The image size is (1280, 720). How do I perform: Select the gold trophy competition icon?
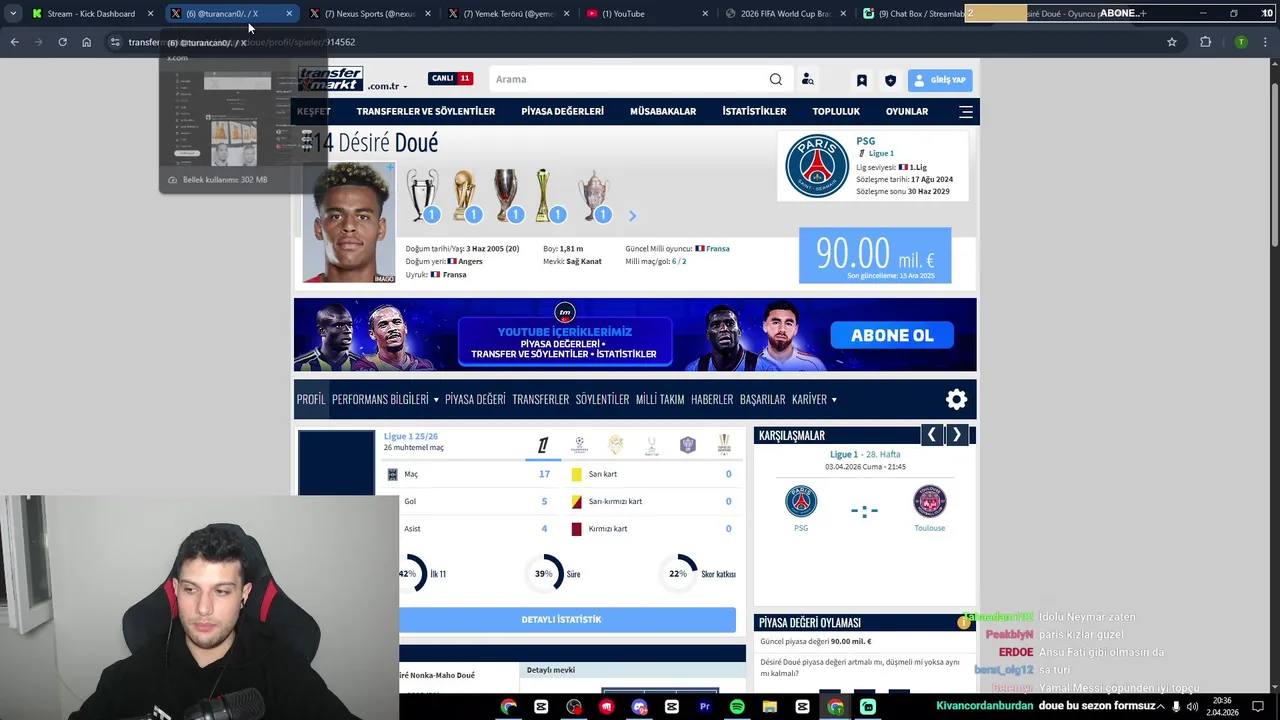click(724, 446)
